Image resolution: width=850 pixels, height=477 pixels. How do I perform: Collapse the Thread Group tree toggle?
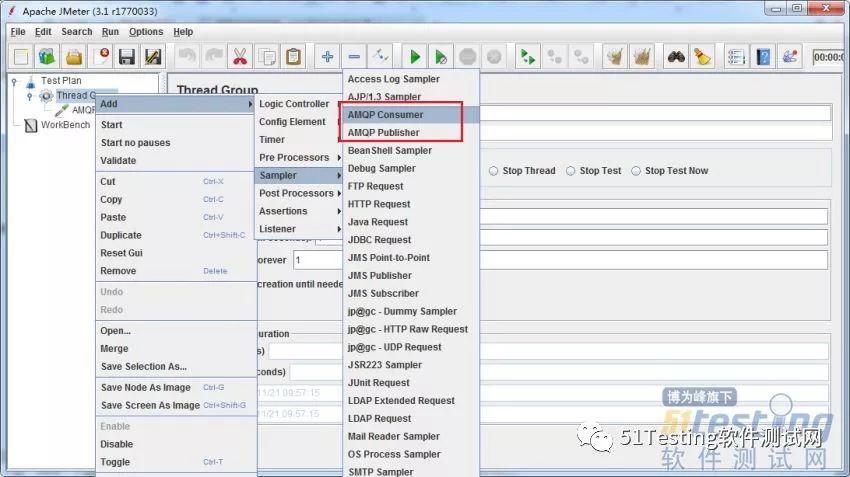30,96
